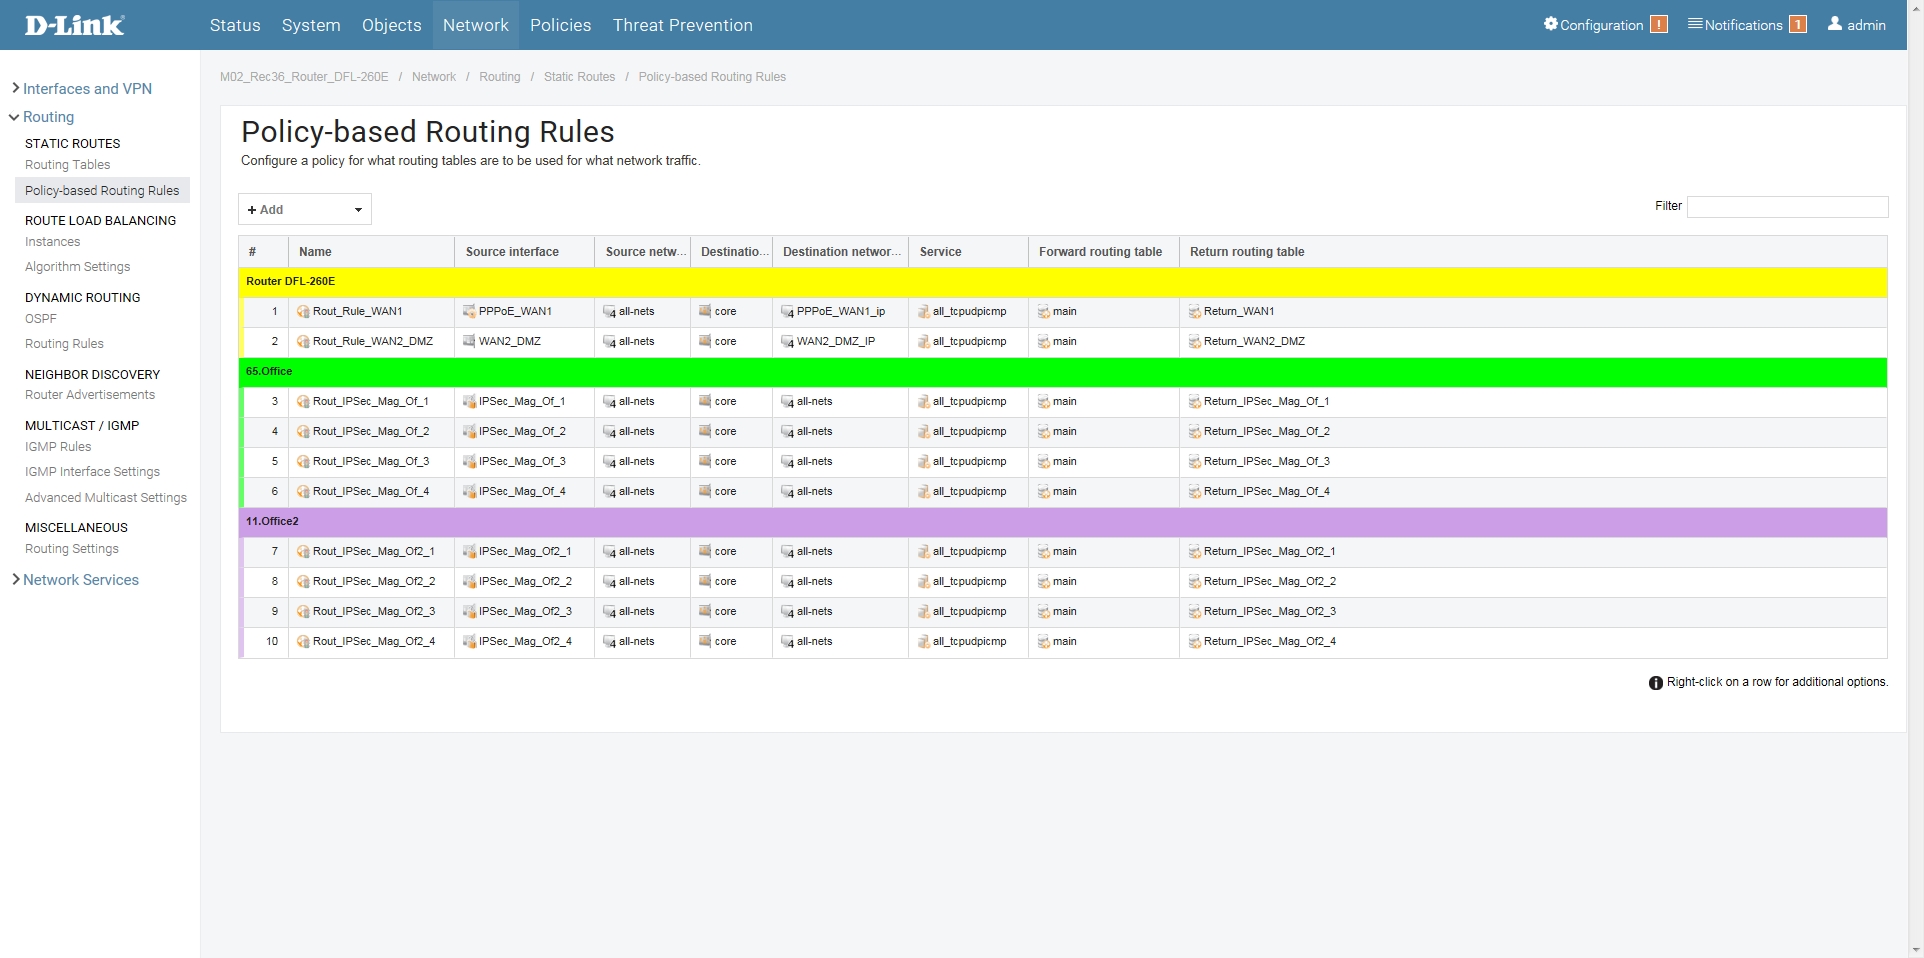Click the orange Configuration alert badge
The height and width of the screenshot is (958, 1924).
[1659, 25]
